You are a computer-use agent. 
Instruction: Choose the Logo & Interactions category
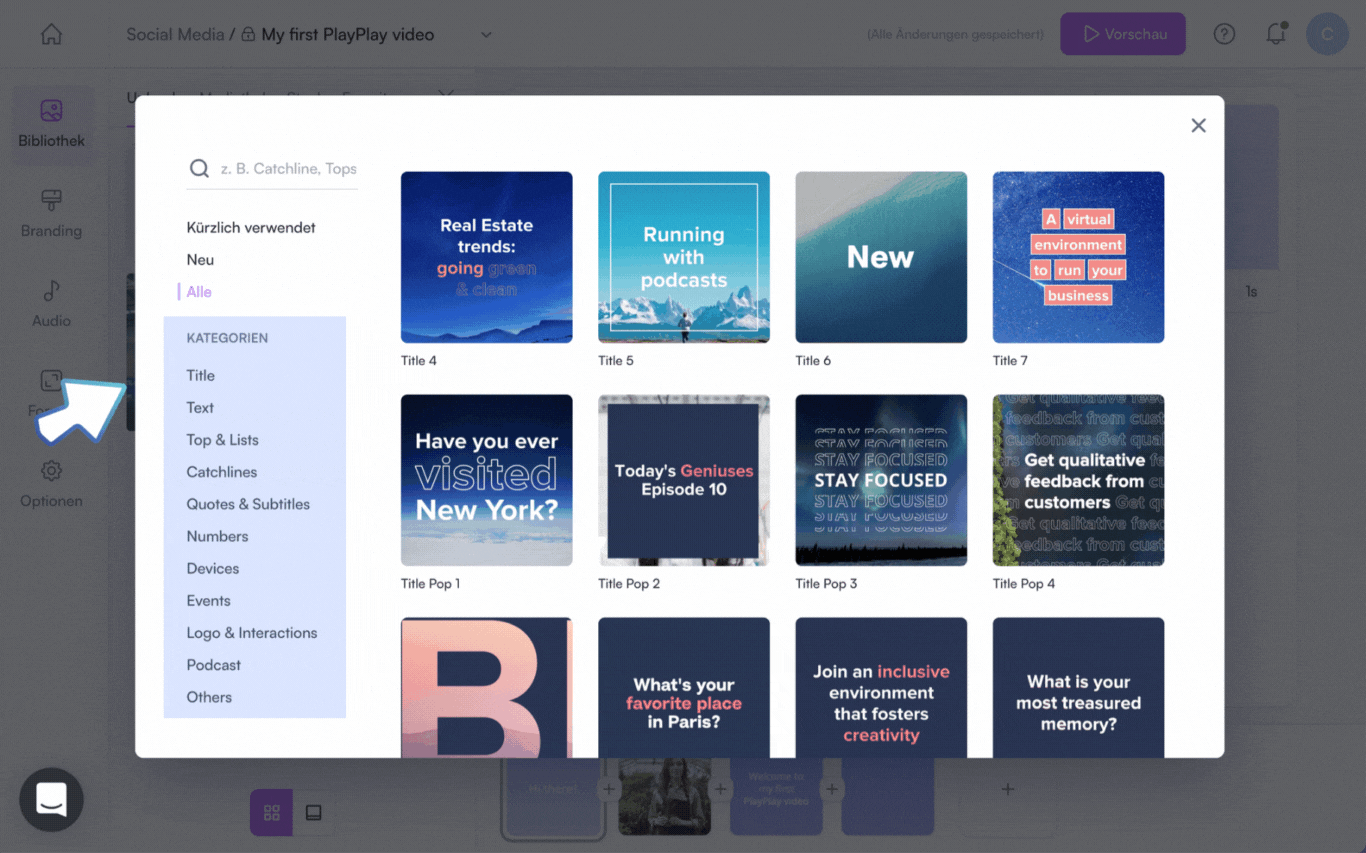(251, 632)
